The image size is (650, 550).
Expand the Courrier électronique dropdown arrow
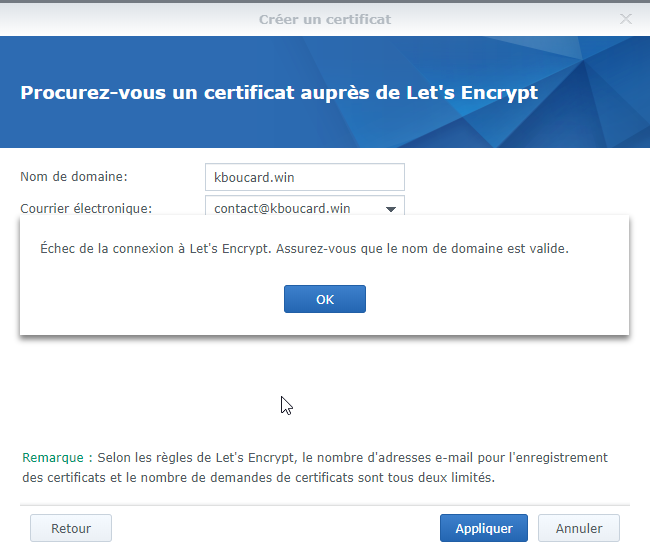pos(391,208)
